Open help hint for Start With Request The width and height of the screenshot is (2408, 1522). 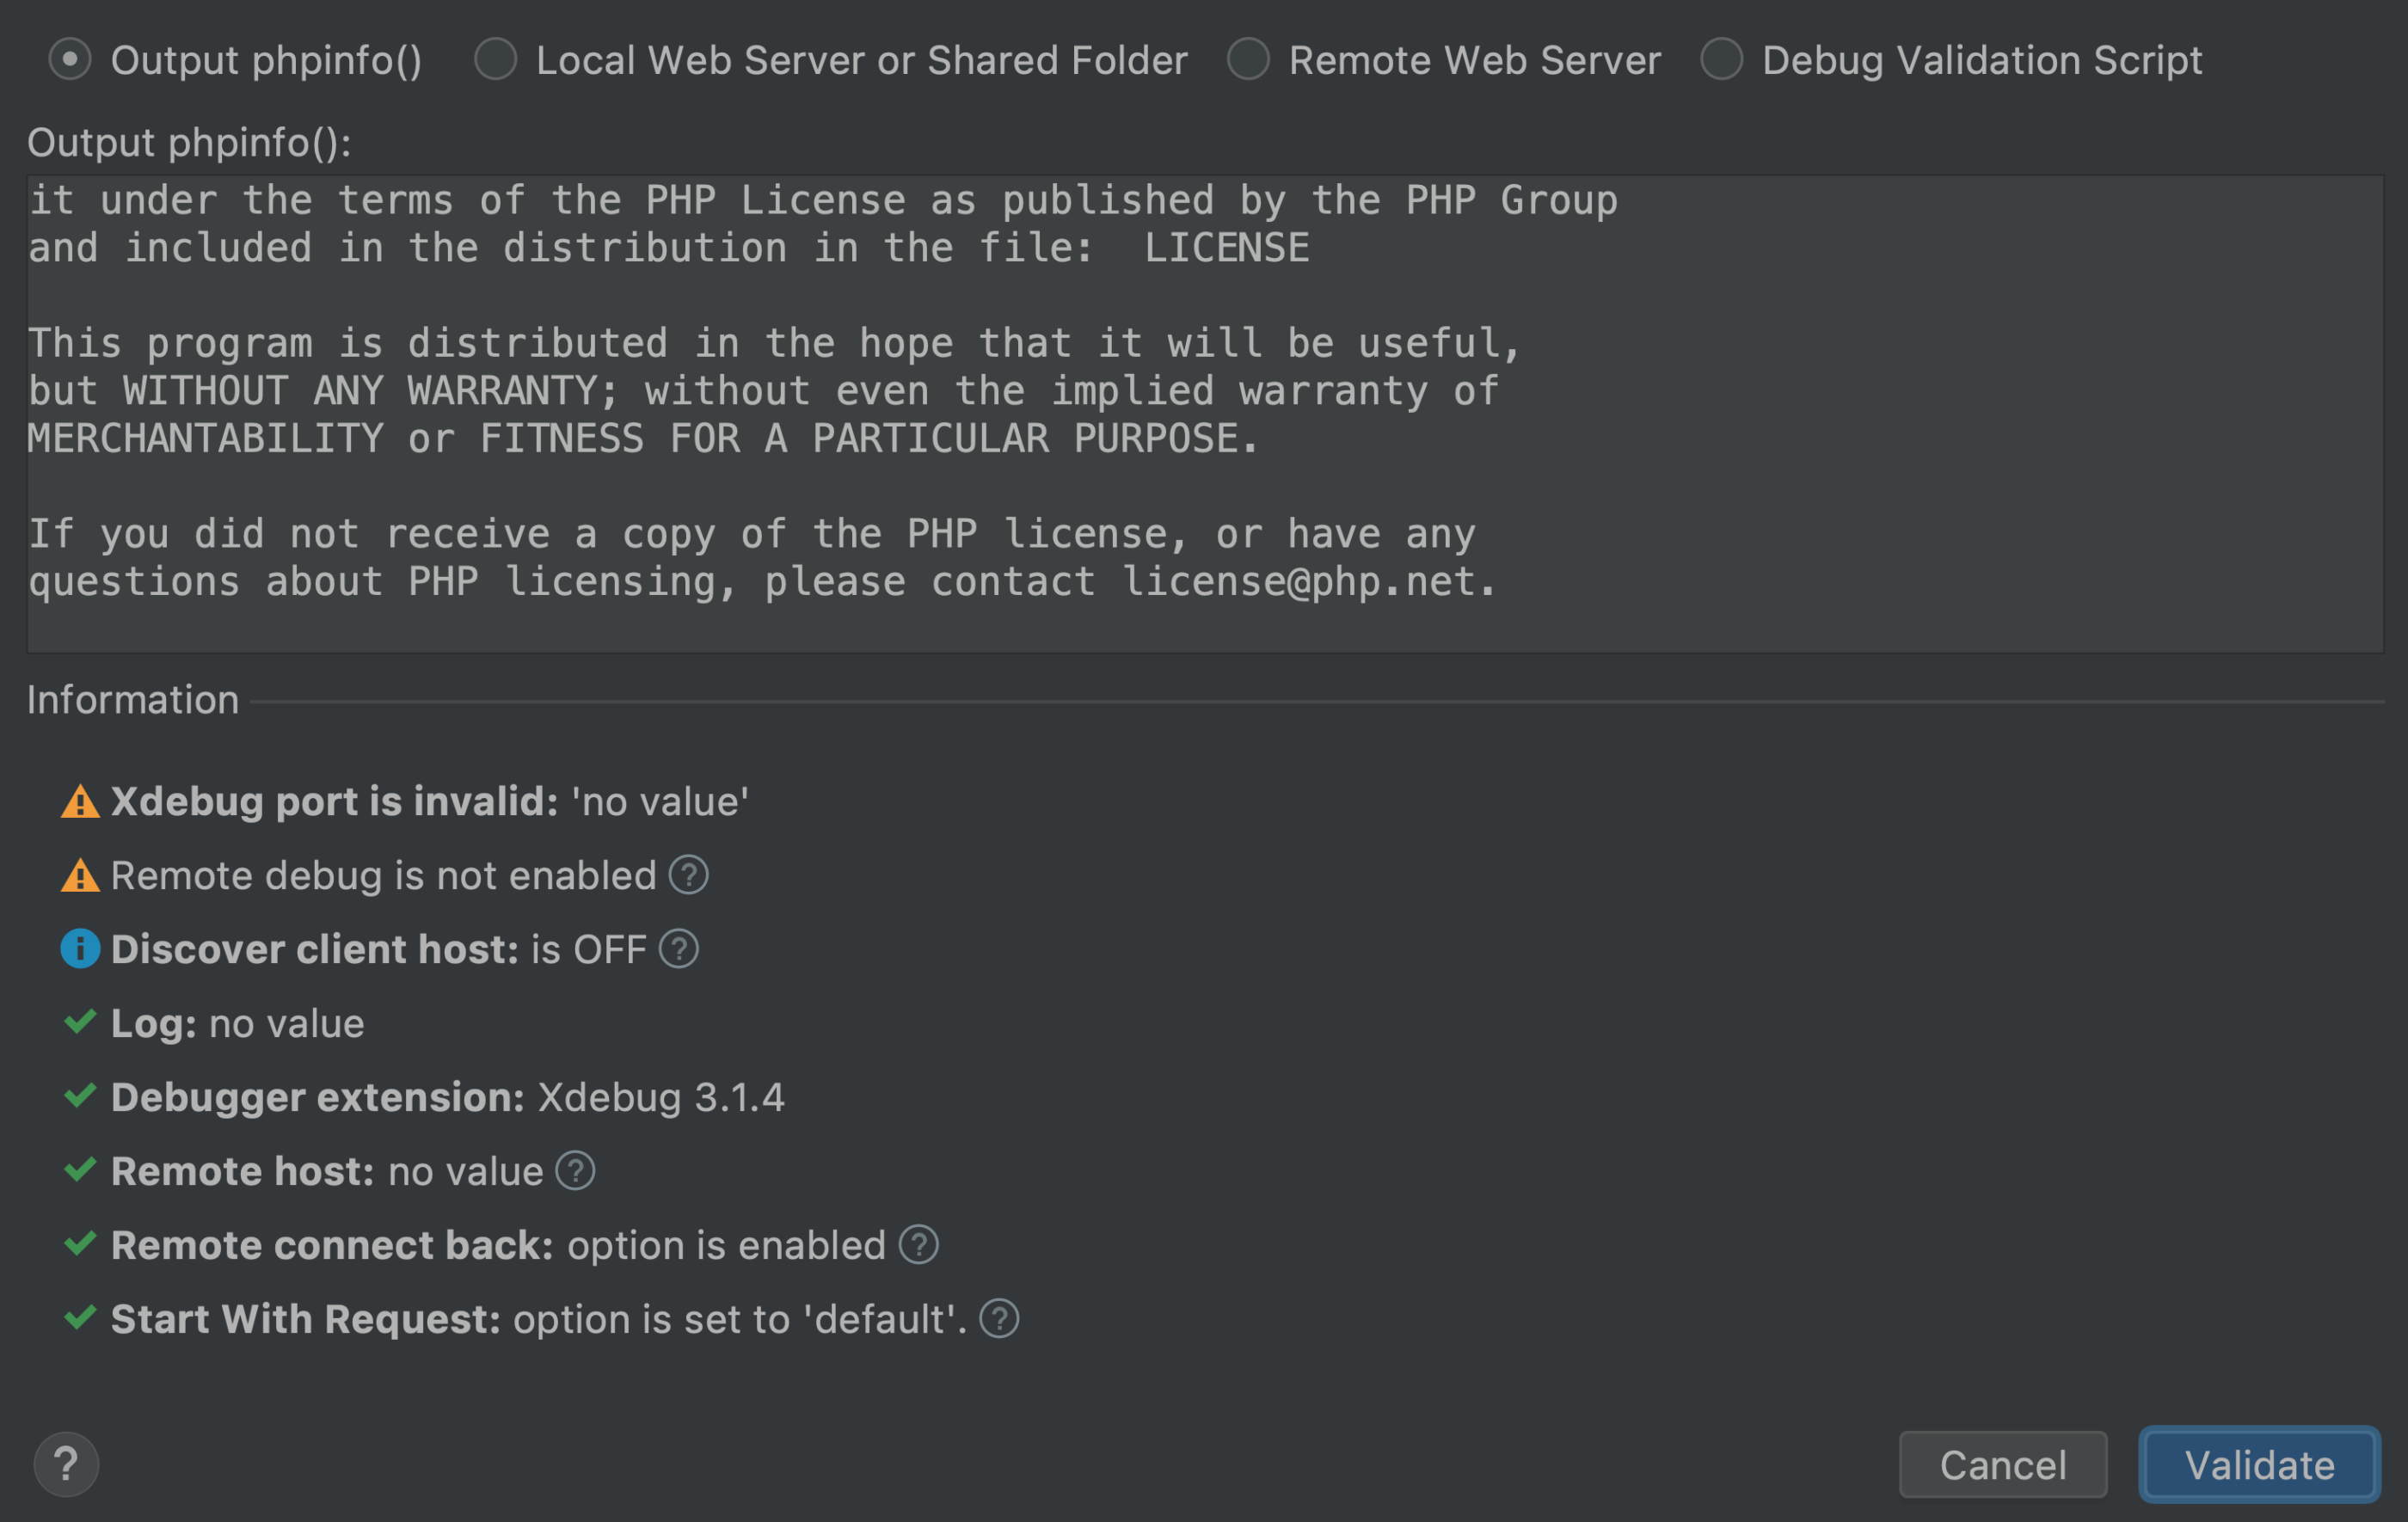click(999, 1319)
